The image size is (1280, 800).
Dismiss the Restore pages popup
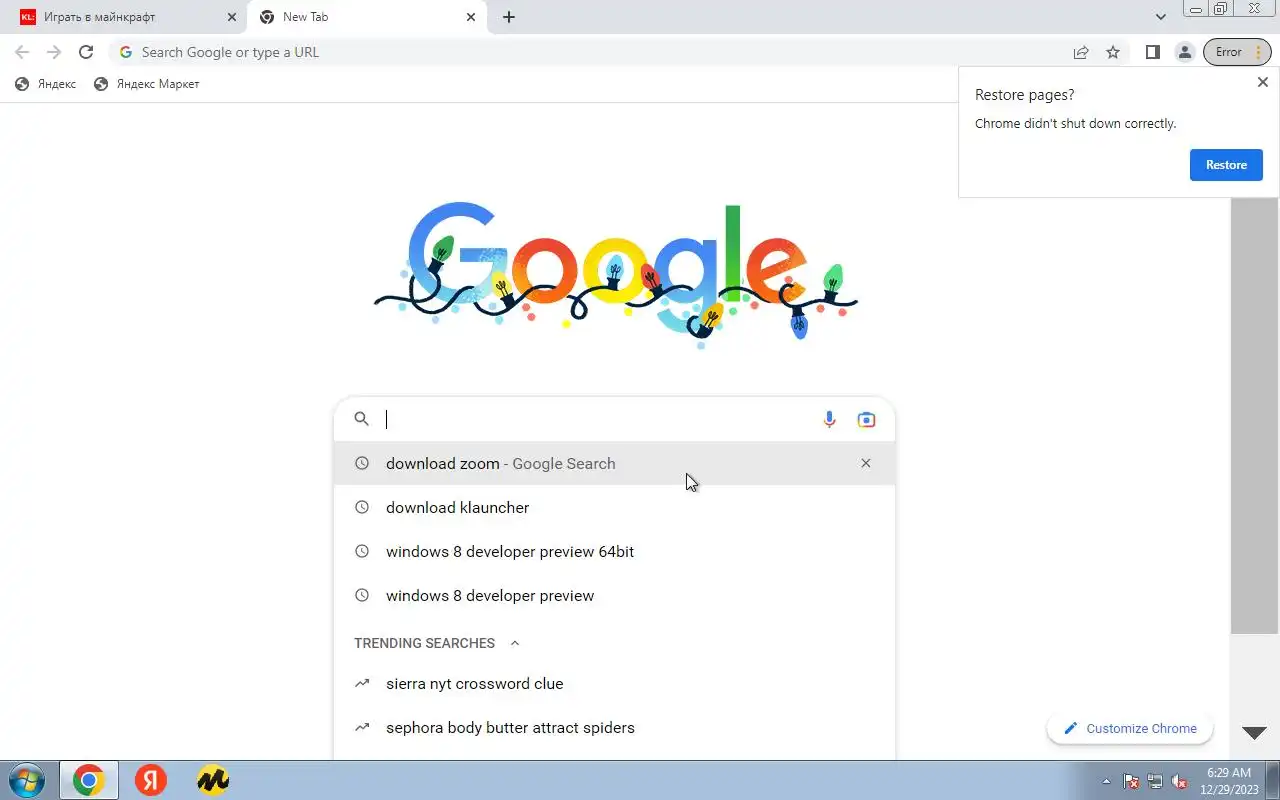[x=1262, y=82]
